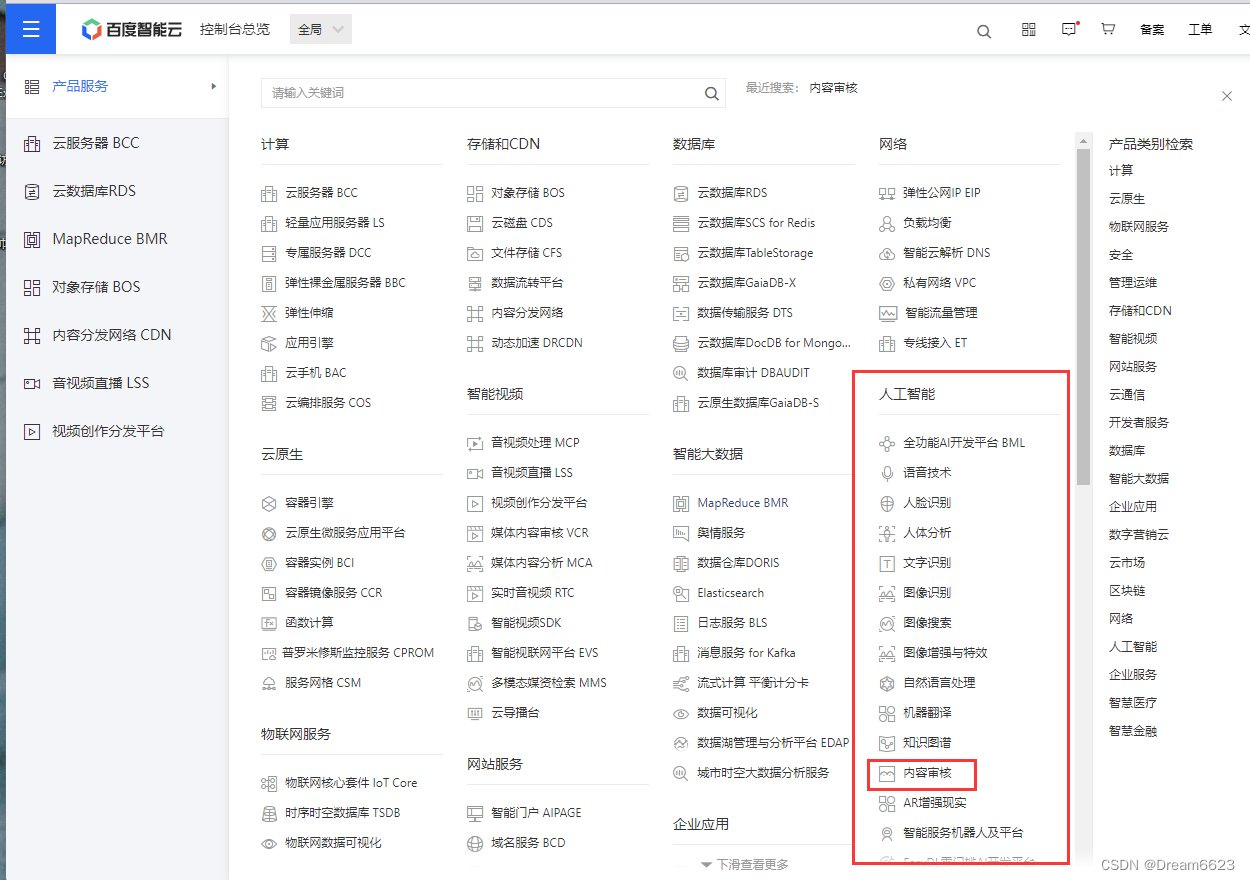Open 知识图谱 link
1250x880 pixels.
pos(927,743)
